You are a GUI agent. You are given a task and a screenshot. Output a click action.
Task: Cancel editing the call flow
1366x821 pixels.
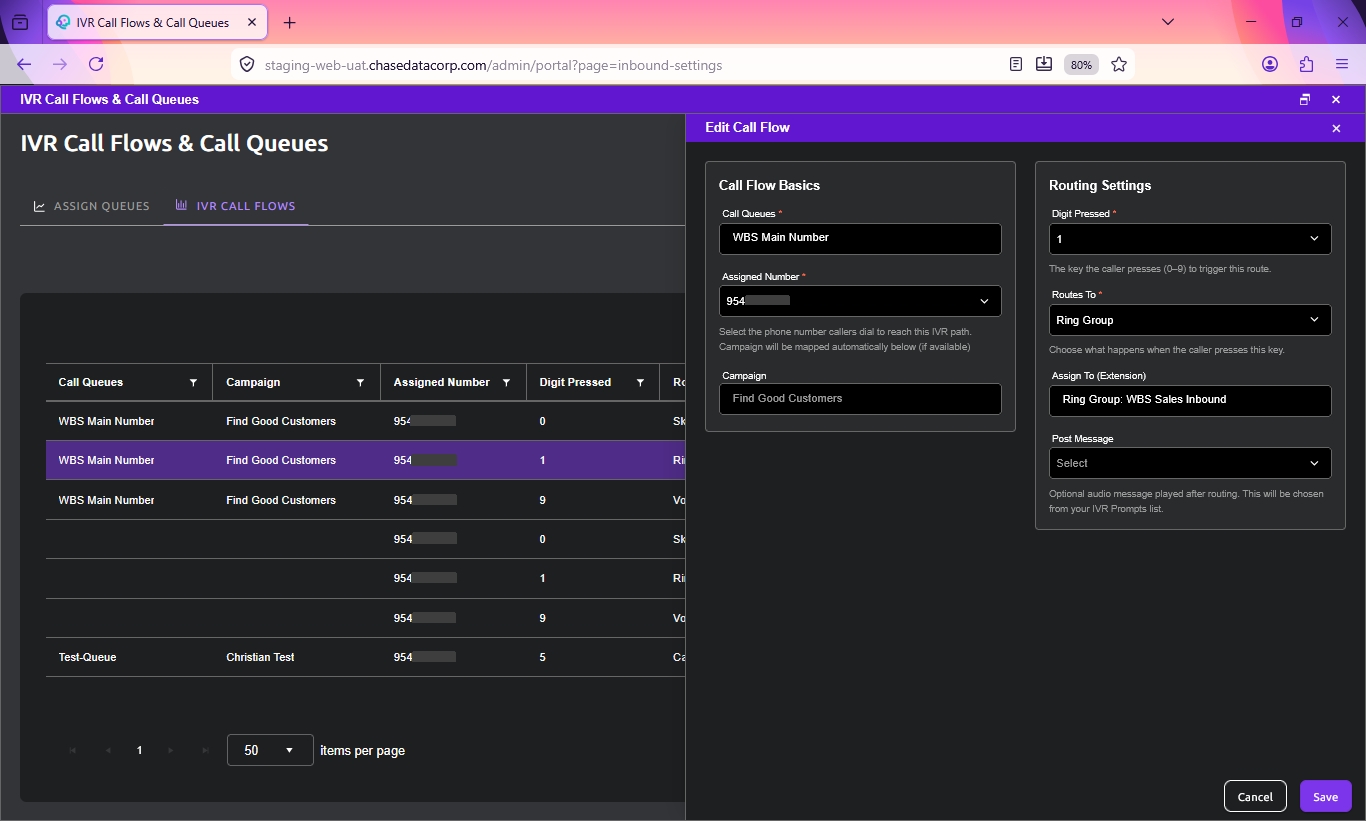1255,796
